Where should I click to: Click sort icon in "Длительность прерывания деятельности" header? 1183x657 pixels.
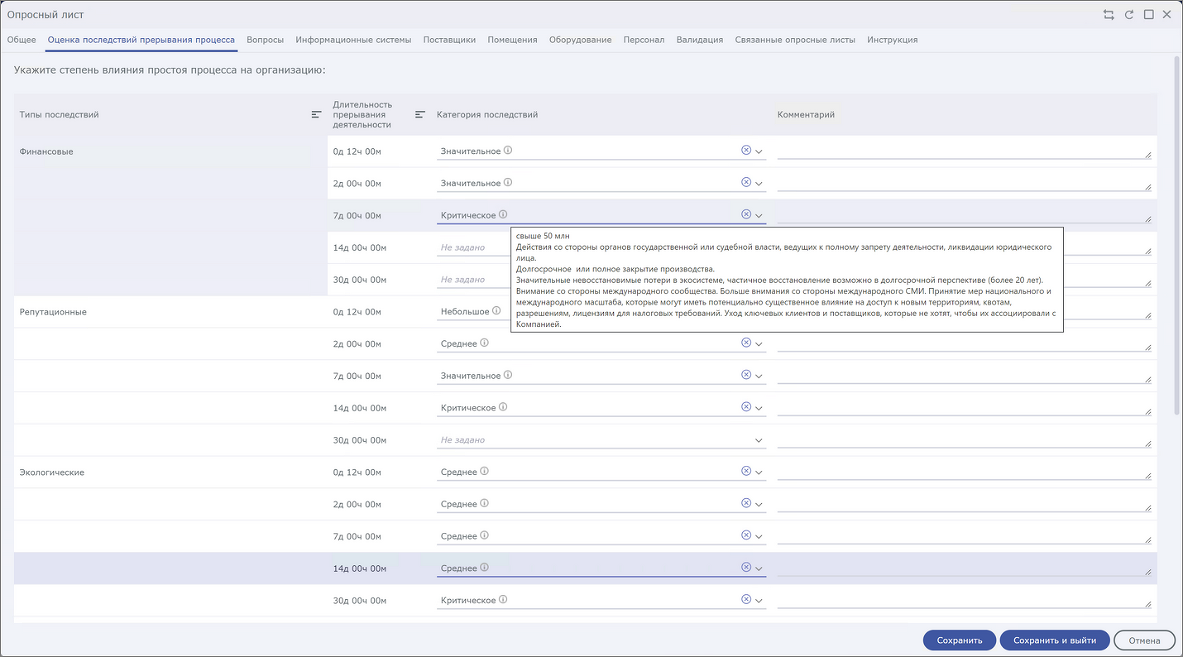click(420, 115)
